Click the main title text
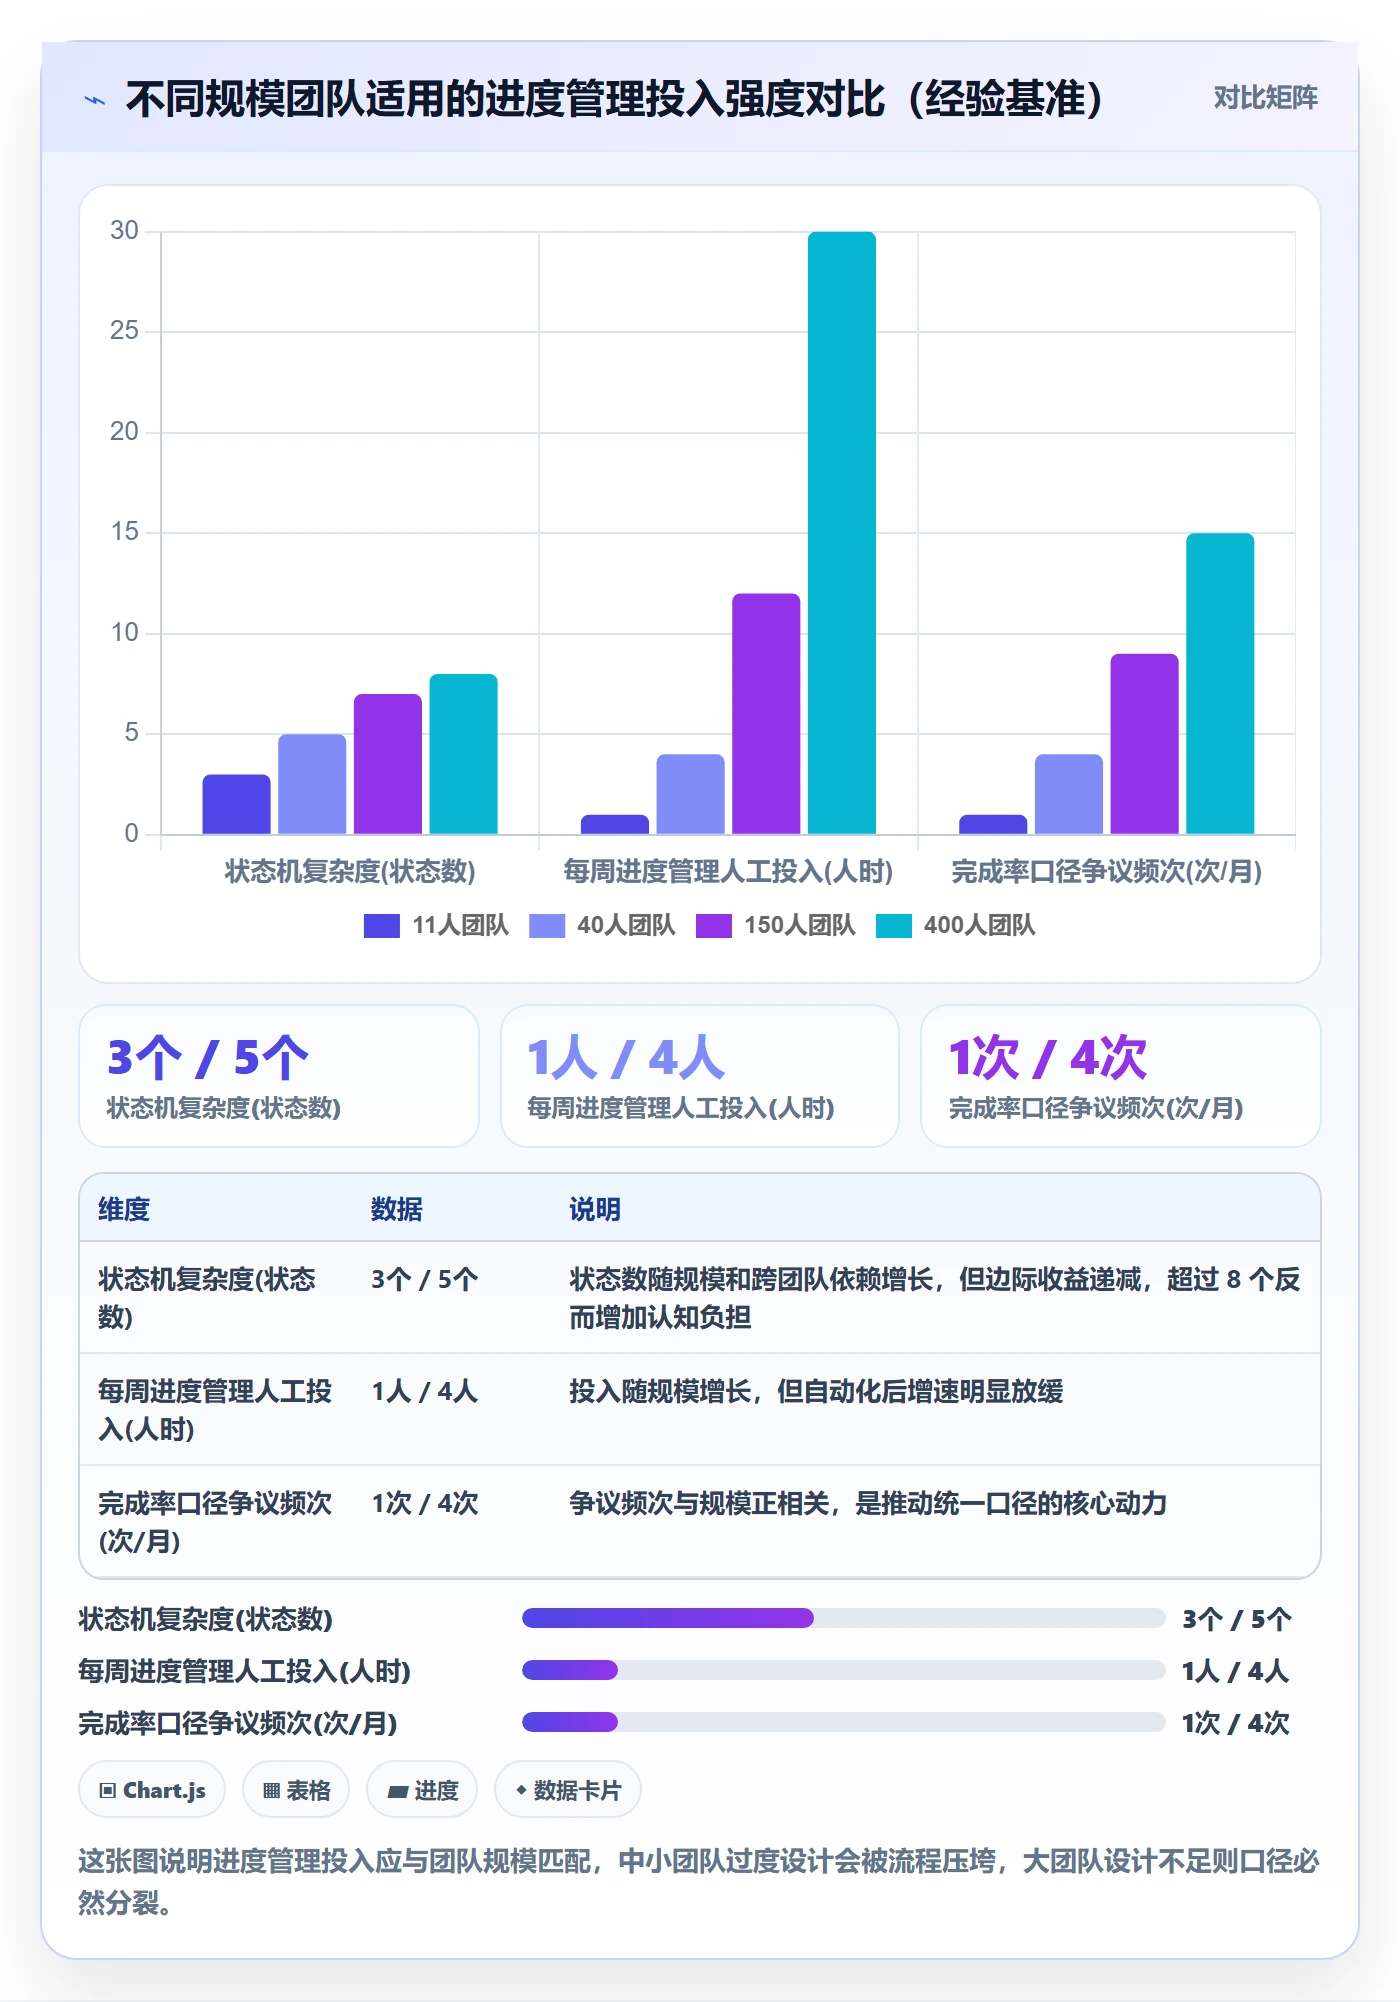1400x2002 pixels. point(615,99)
